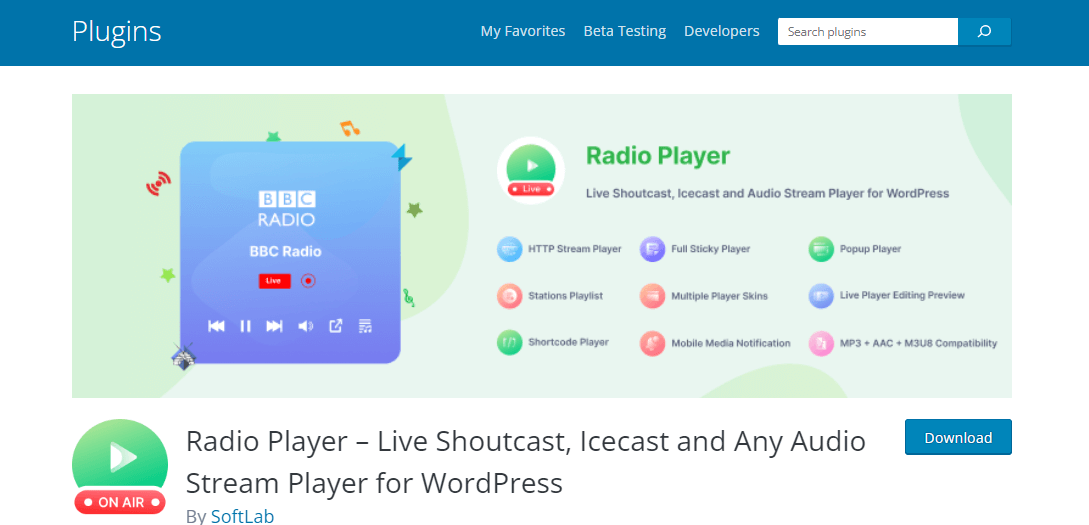The image size is (1089, 525).
Task: Click the Multiple Player Skins icon
Action: coord(652,296)
